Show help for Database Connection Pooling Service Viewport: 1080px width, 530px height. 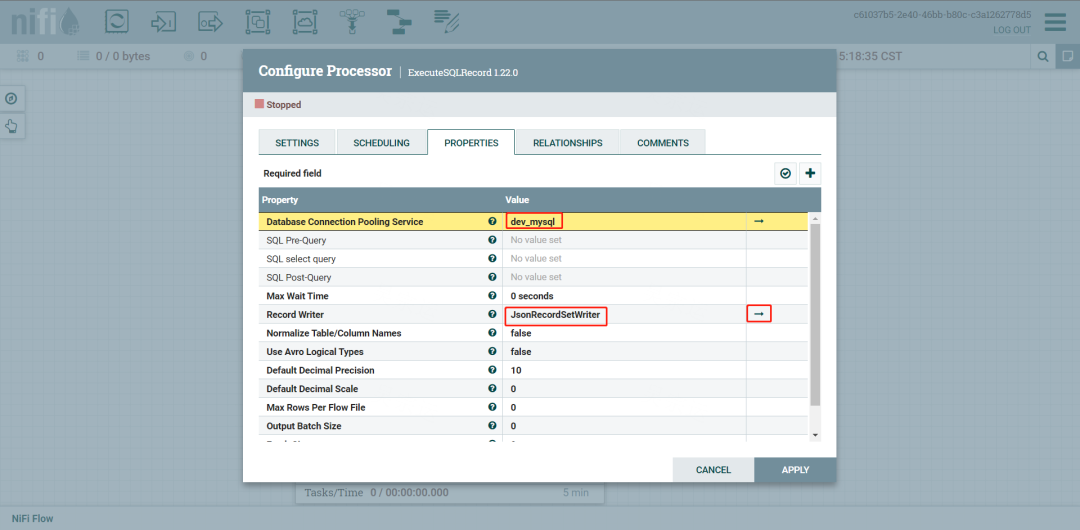tap(492, 221)
